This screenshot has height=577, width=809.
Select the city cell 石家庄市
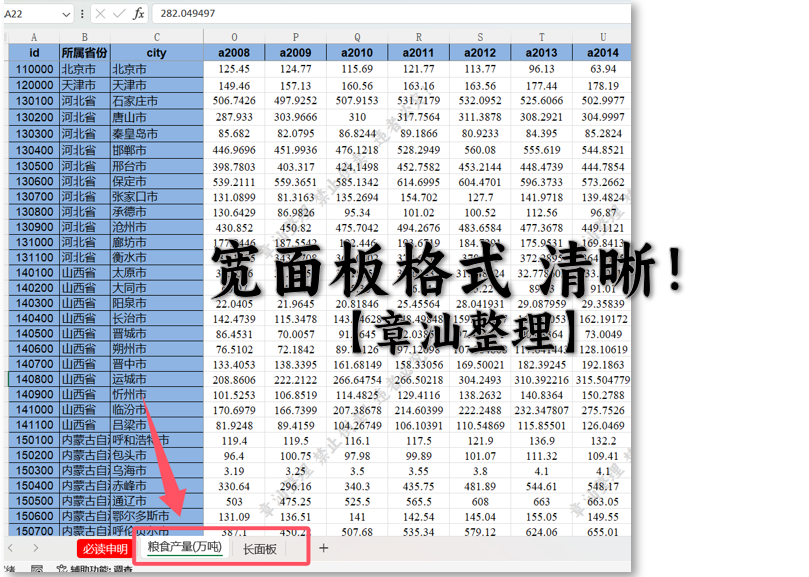coord(157,101)
